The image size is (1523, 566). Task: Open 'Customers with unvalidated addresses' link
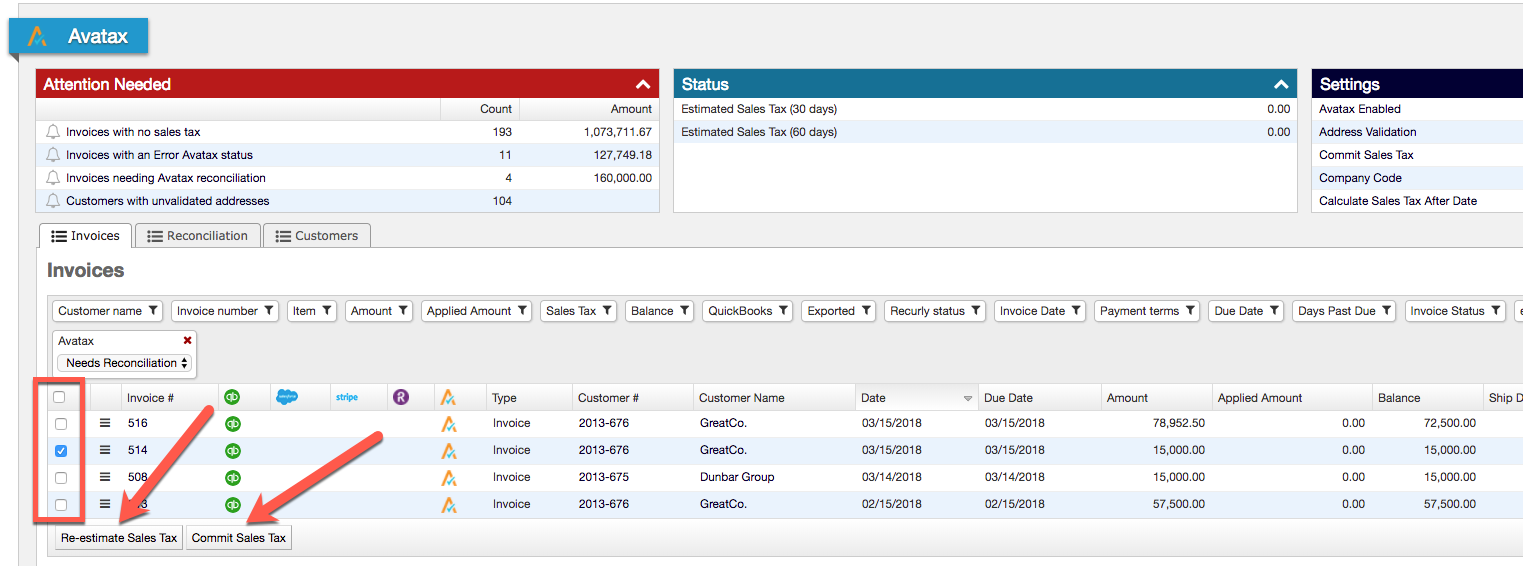coord(167,201)
